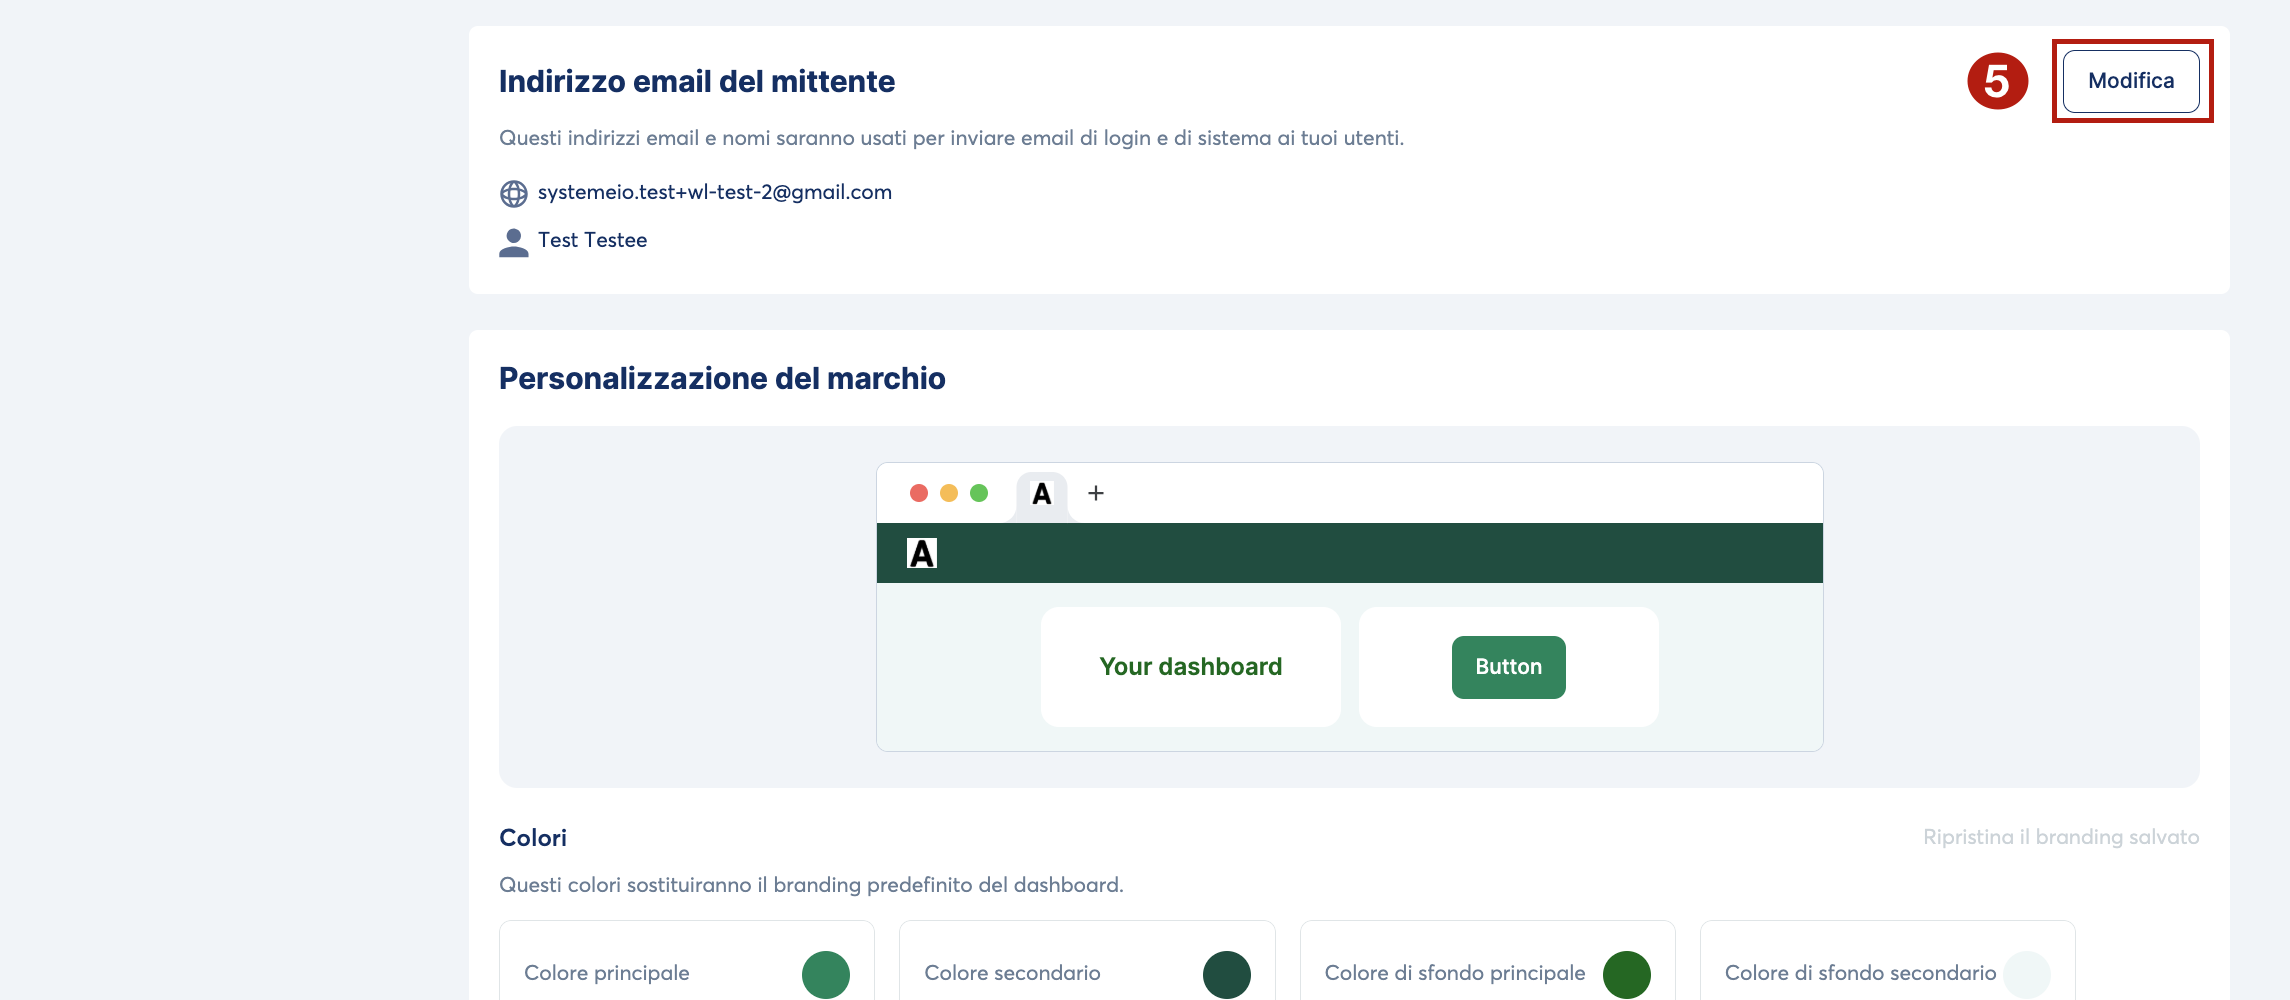Select the sender email systemeio.test+wl-test-2@gmail.com

(714, 192)
